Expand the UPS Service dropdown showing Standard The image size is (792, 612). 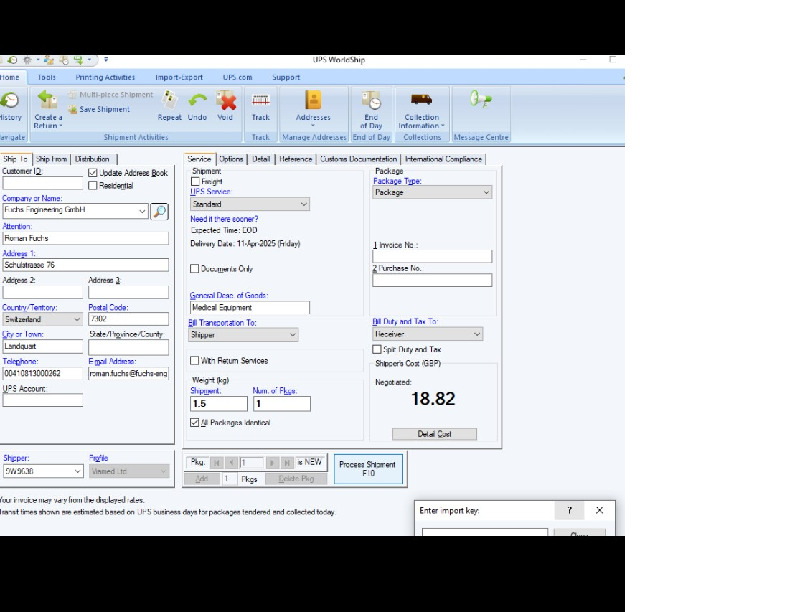(250, 204)
